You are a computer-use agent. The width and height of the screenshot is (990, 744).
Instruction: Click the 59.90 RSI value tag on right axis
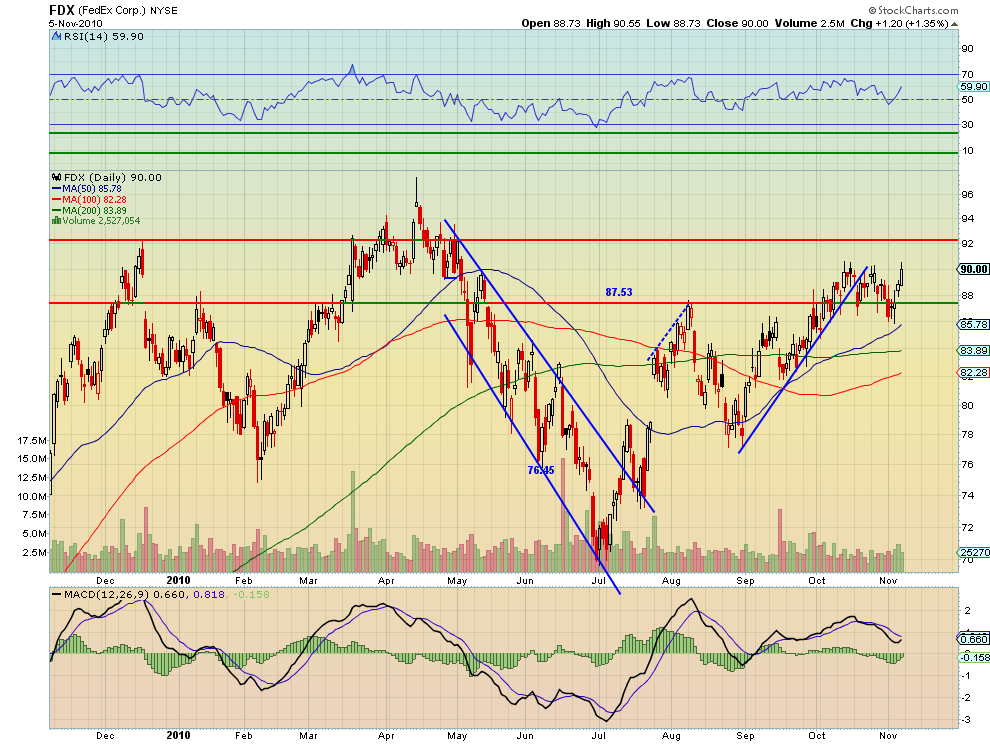(973, 87)
